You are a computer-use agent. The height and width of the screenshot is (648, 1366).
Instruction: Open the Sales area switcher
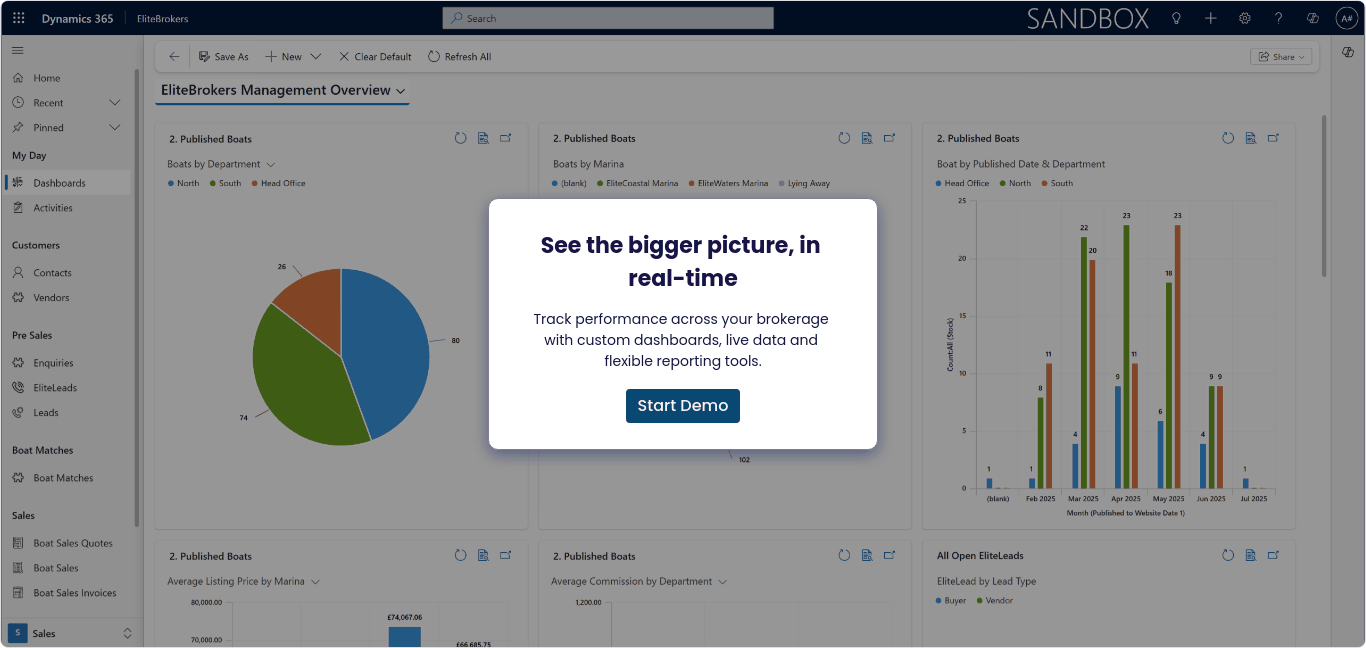tap(70, 633)
